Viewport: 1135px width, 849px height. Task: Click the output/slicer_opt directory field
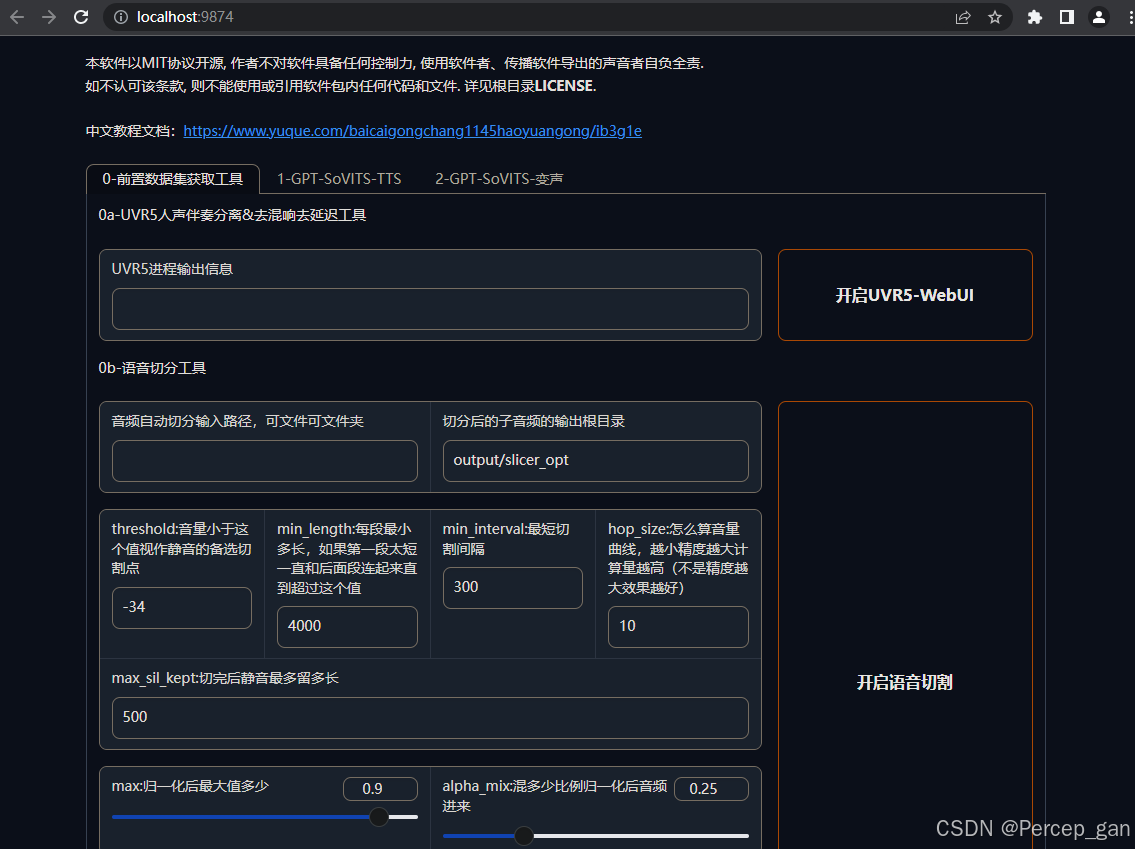pos(596,461)
